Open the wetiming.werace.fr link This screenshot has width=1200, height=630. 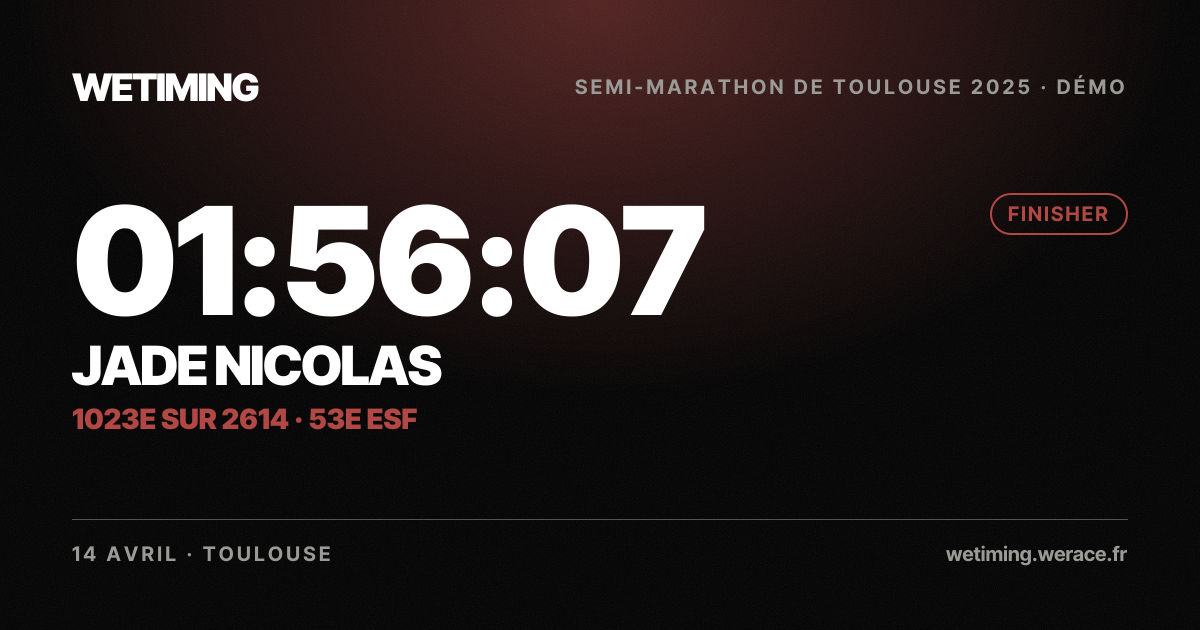1036,554
